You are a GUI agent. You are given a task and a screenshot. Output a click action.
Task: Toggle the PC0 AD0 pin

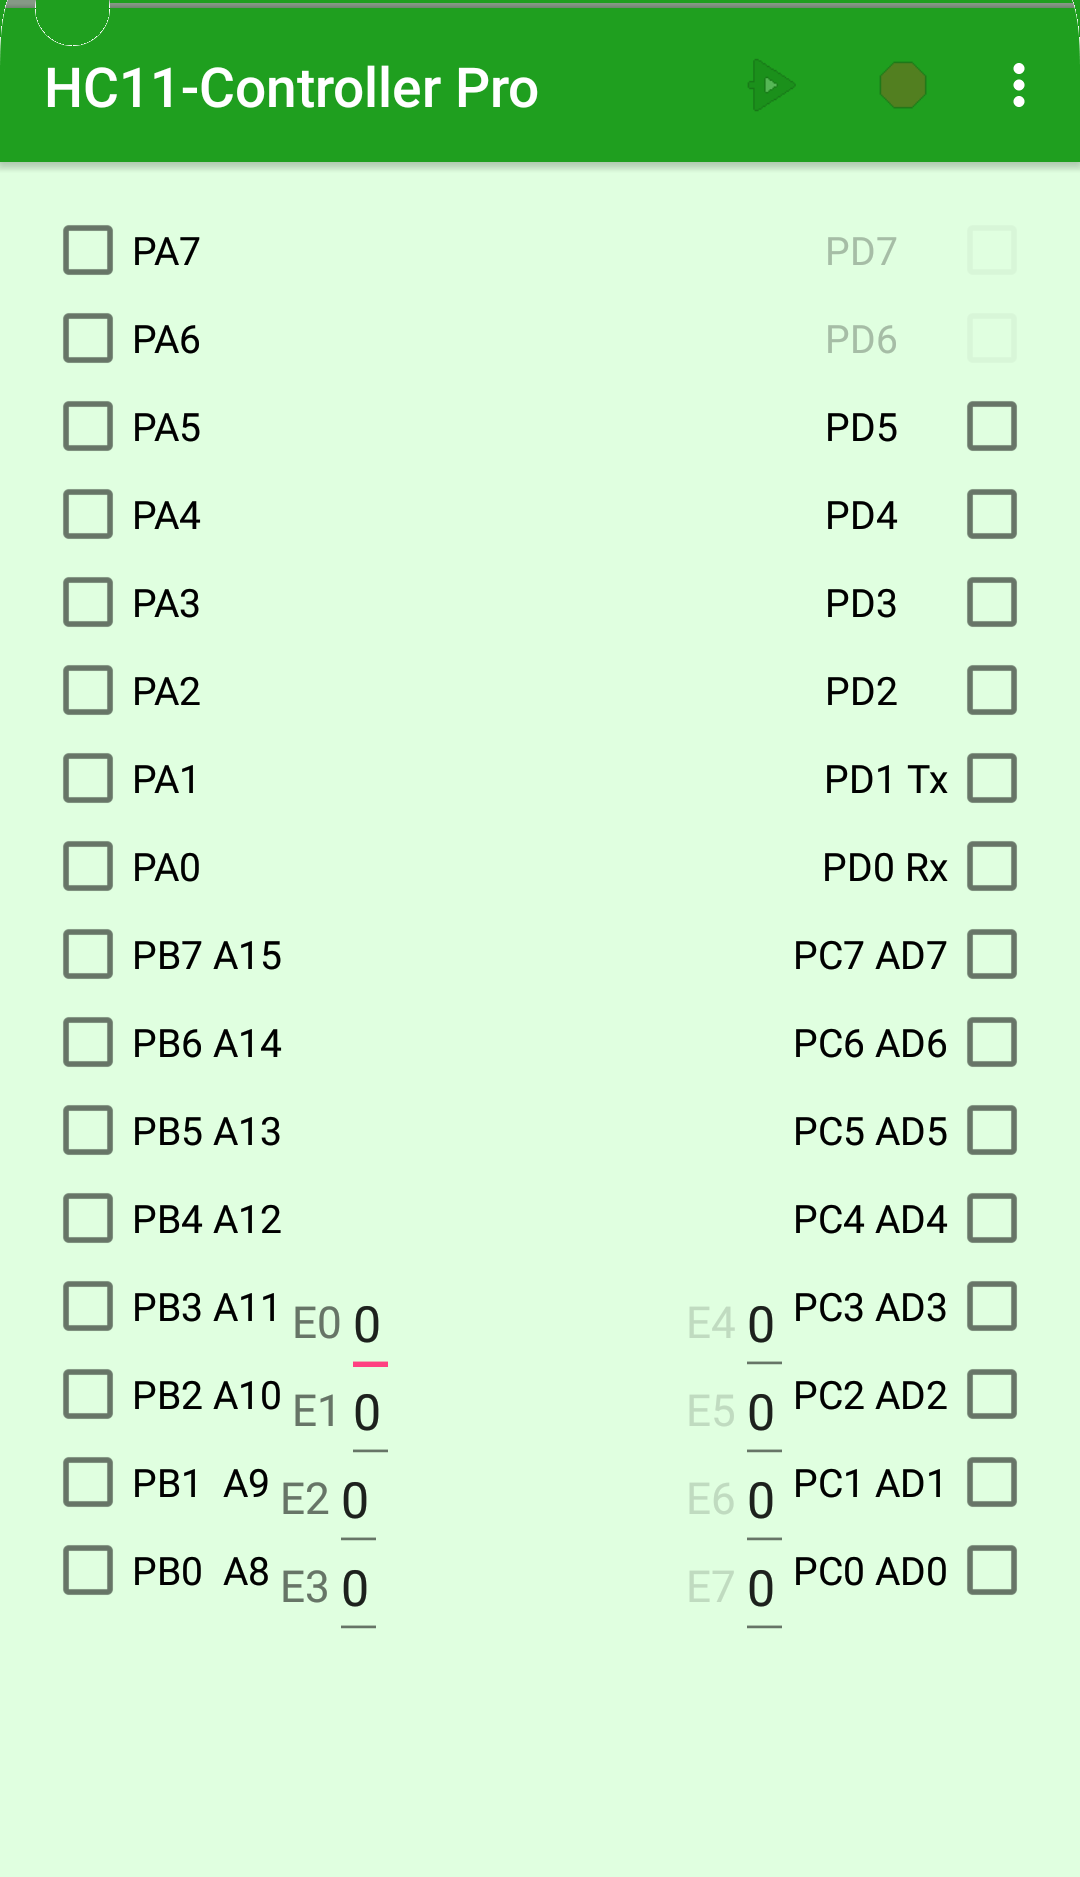(x=992, y=1570)
